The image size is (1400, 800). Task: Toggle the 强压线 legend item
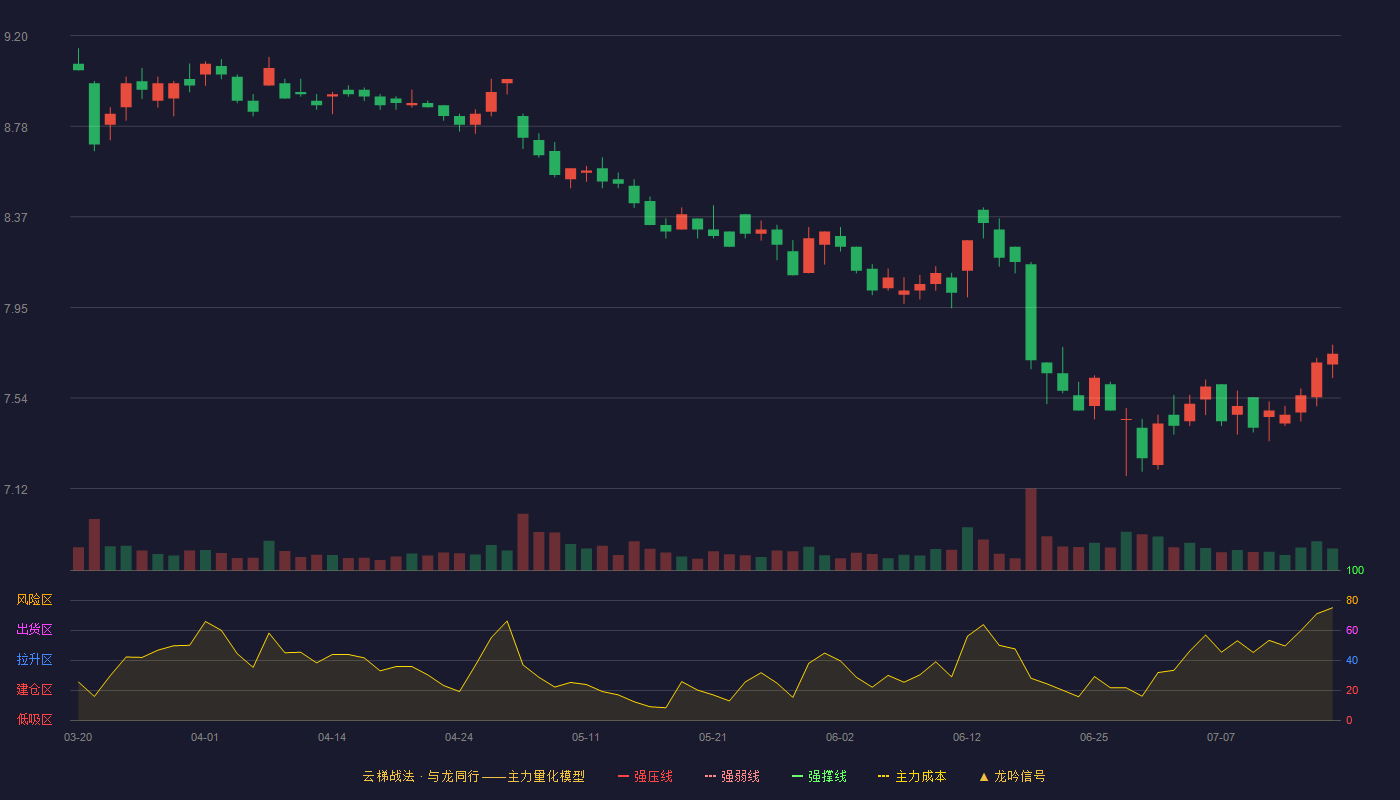(x=645, y=776)
